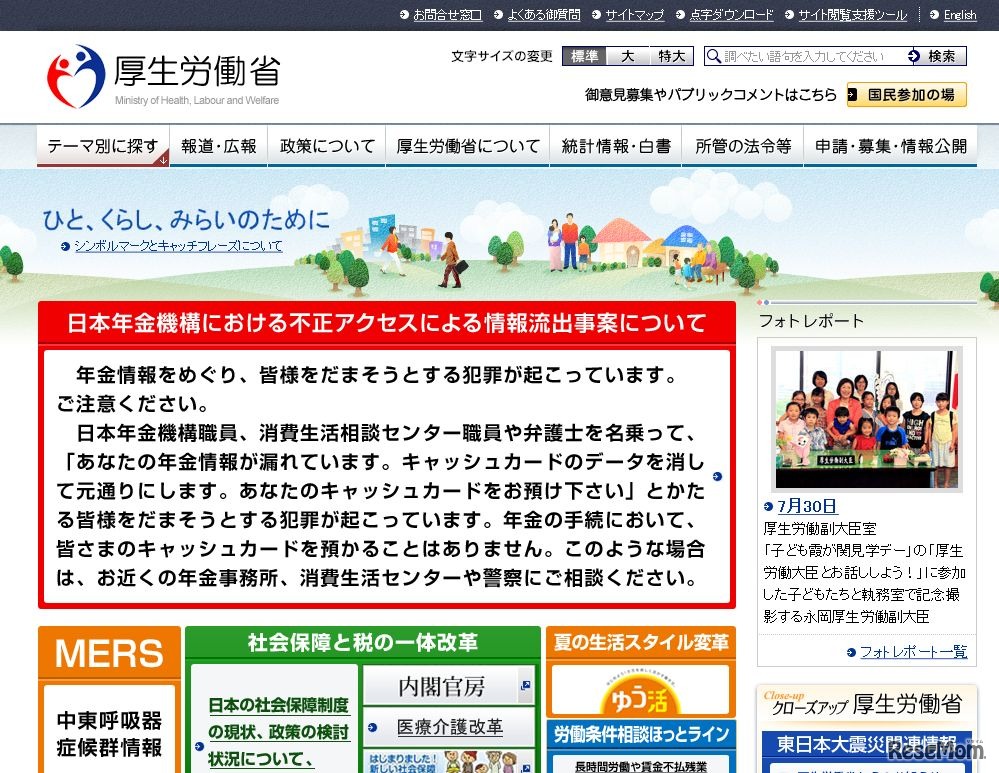The width and height of the screenshot is (999, 773).
Task: Click the external-link icon beside 内閣官房
Action: coord(524,684)
